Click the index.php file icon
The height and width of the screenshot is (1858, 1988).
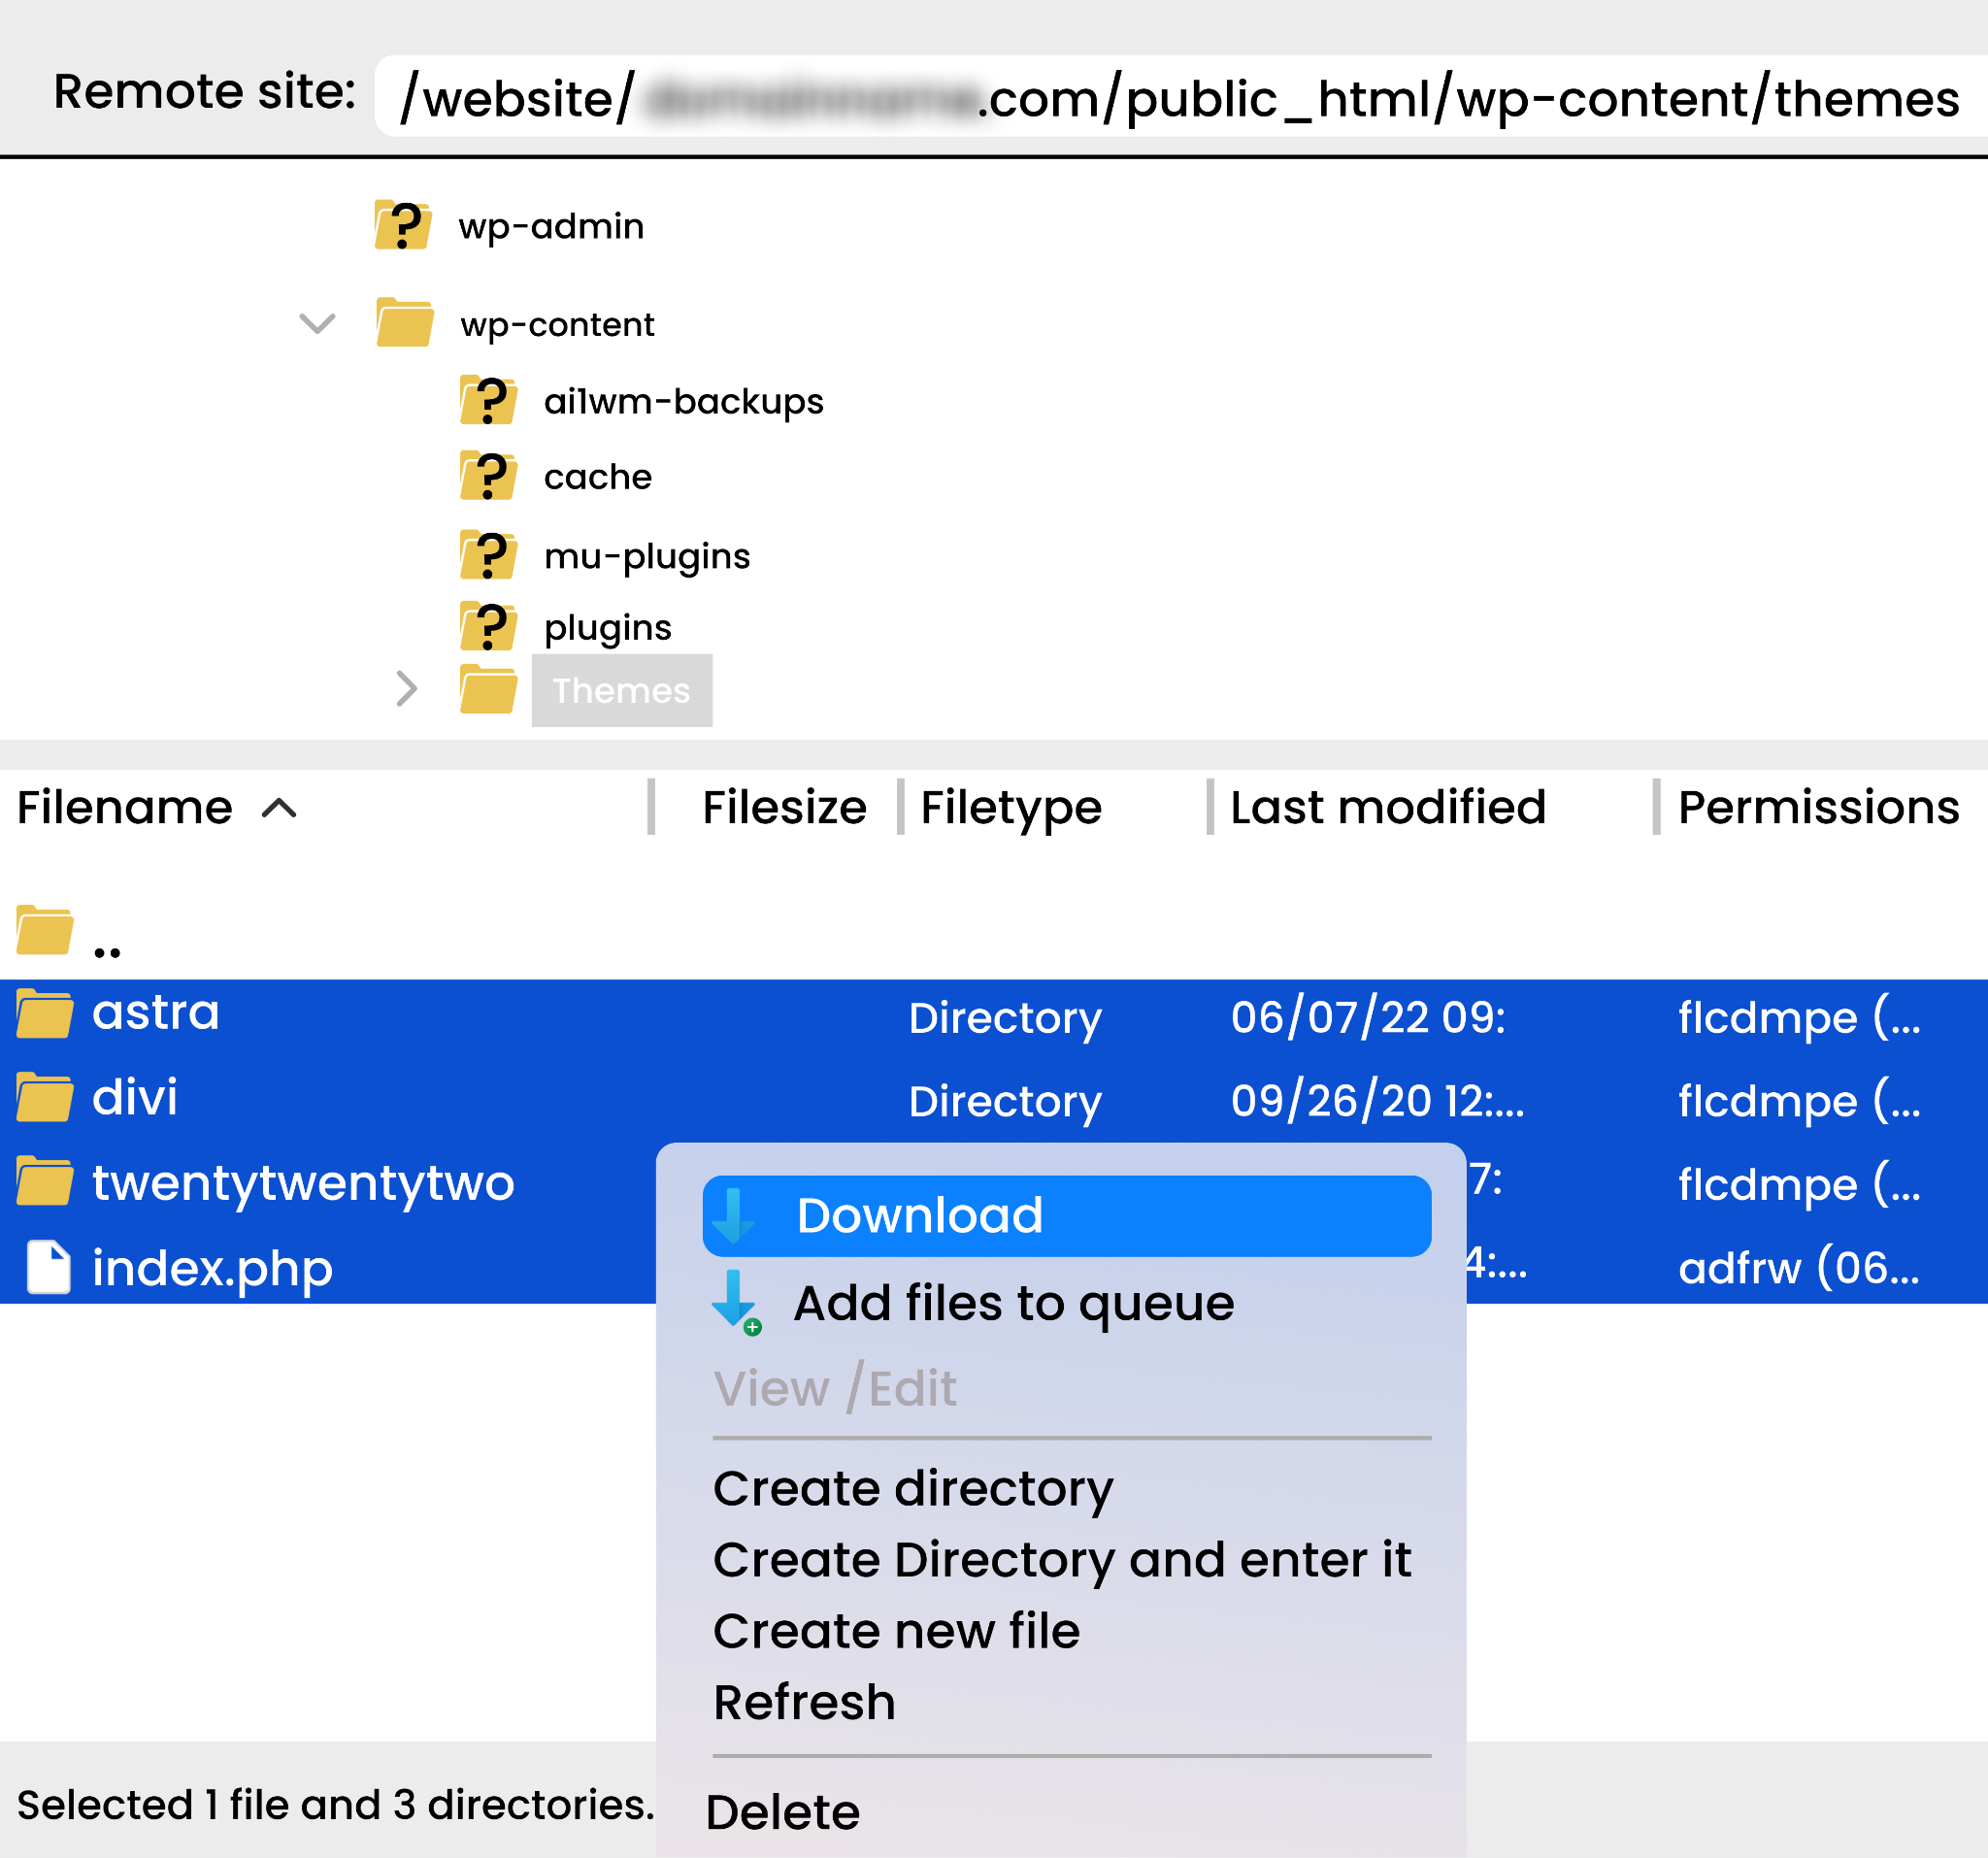coord(48,1267)
